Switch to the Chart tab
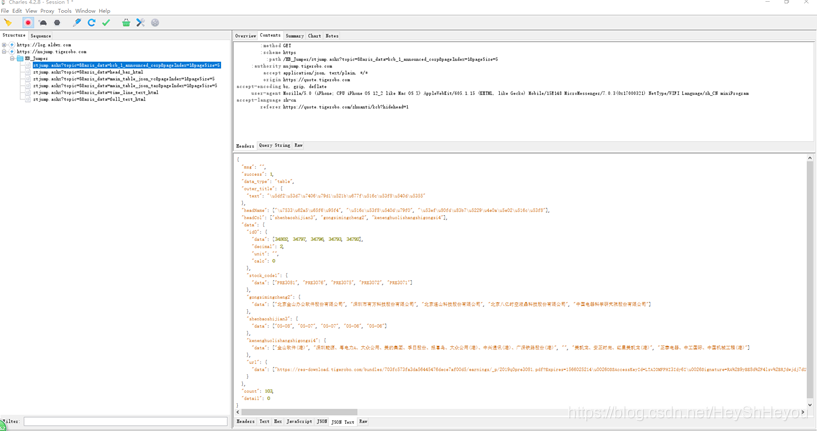 (314, 36)
